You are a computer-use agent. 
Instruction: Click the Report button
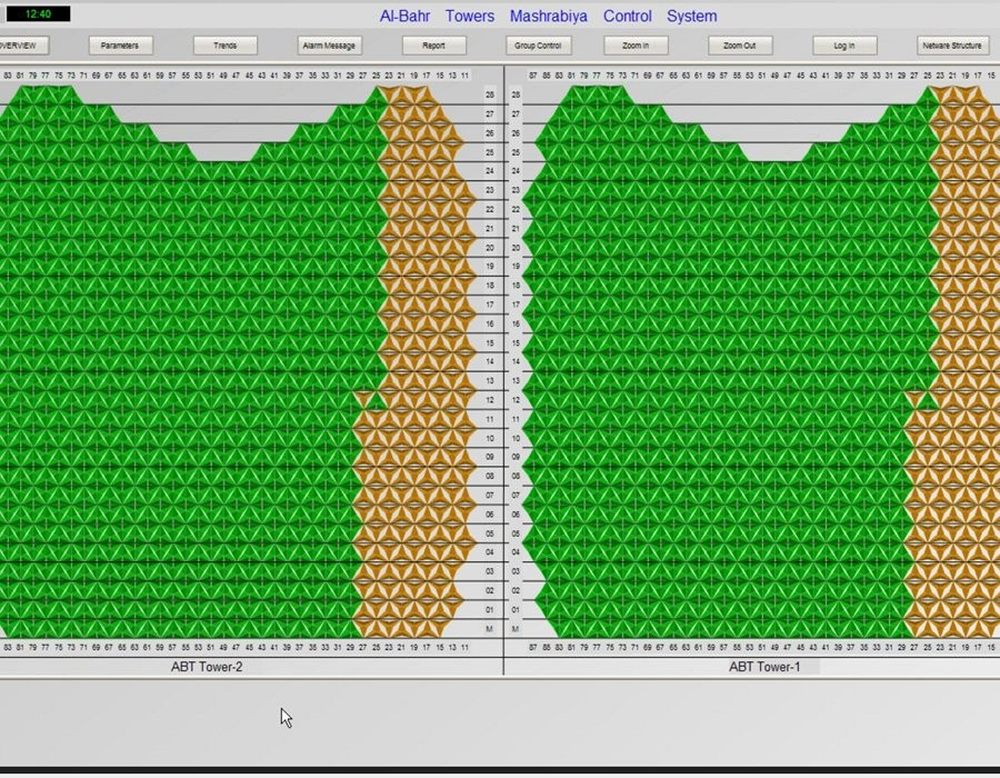(x=434, y=46)
